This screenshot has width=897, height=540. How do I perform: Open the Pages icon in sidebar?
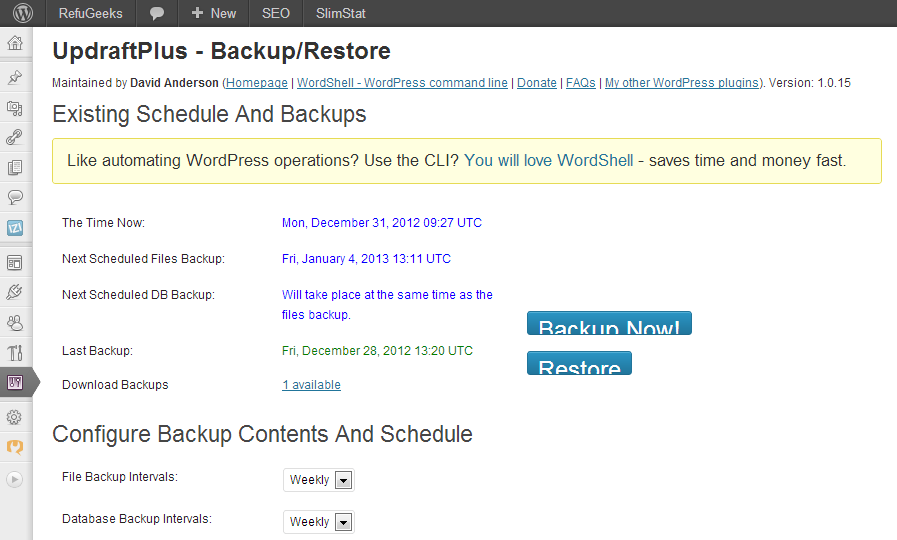click(15, 168)
